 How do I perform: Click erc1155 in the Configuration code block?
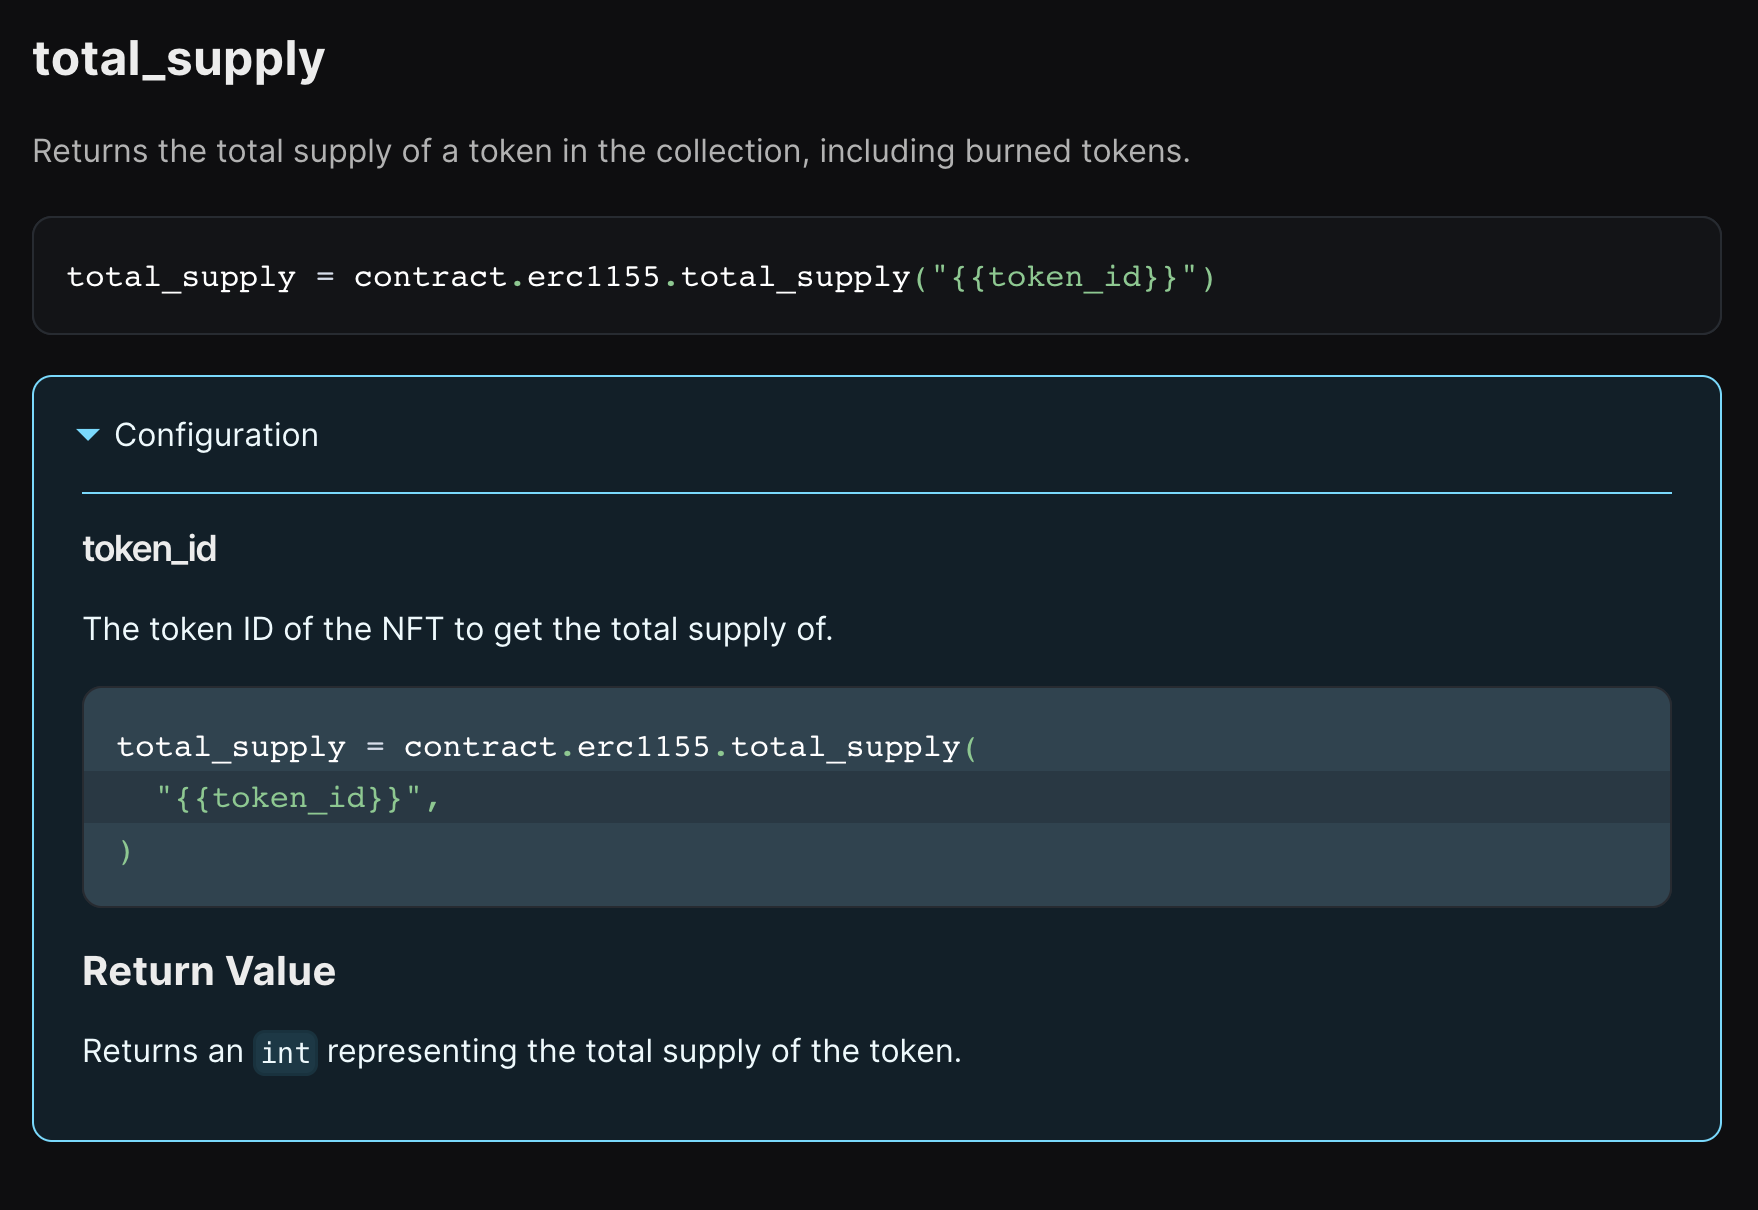(x=643, y=747)
